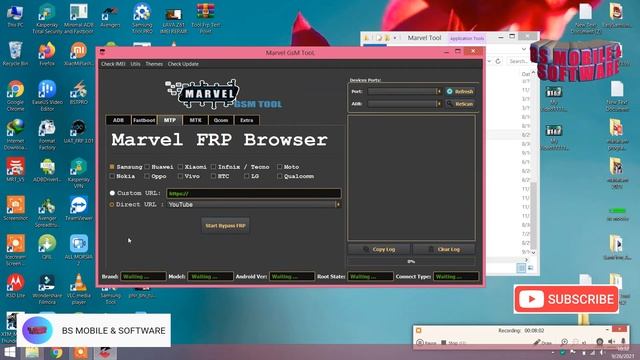Image resolution: width=640 pixels, height=360 pixels.
Task: Enable the Vivo checkbox
Action: pos(180,176)
